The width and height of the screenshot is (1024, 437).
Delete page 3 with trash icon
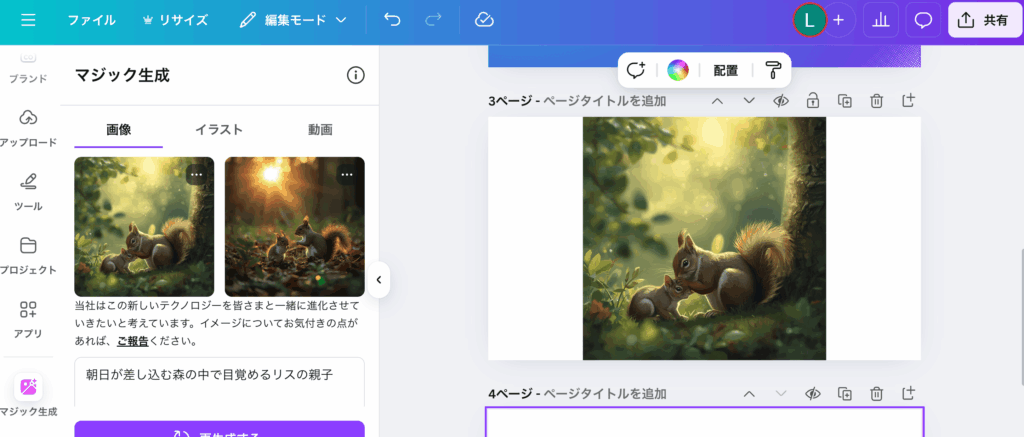tap(876, 101)
